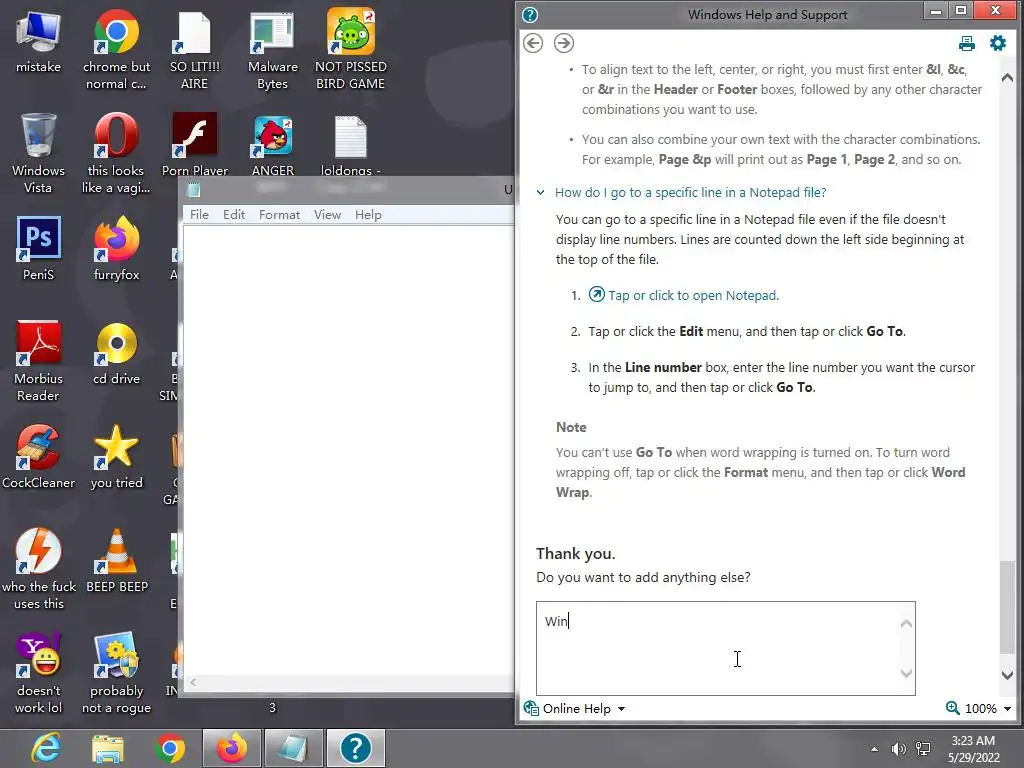1024x768 pixels.
Task: Open the Help menu in Notepad
Action: pyautogui.click(x=368, y=215)
